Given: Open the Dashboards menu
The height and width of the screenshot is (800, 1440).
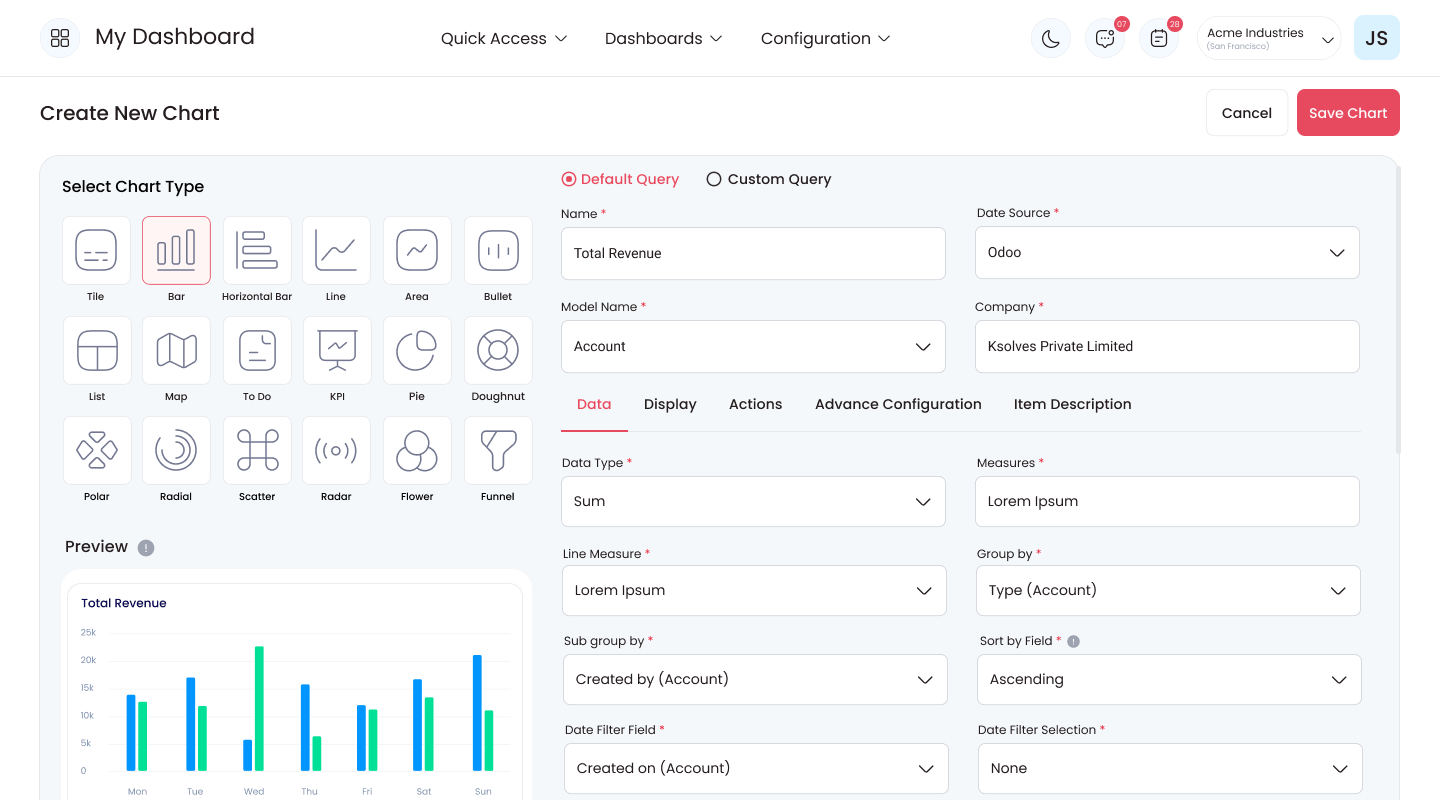Looking at the screenshot, I should [x=663, y=38].
